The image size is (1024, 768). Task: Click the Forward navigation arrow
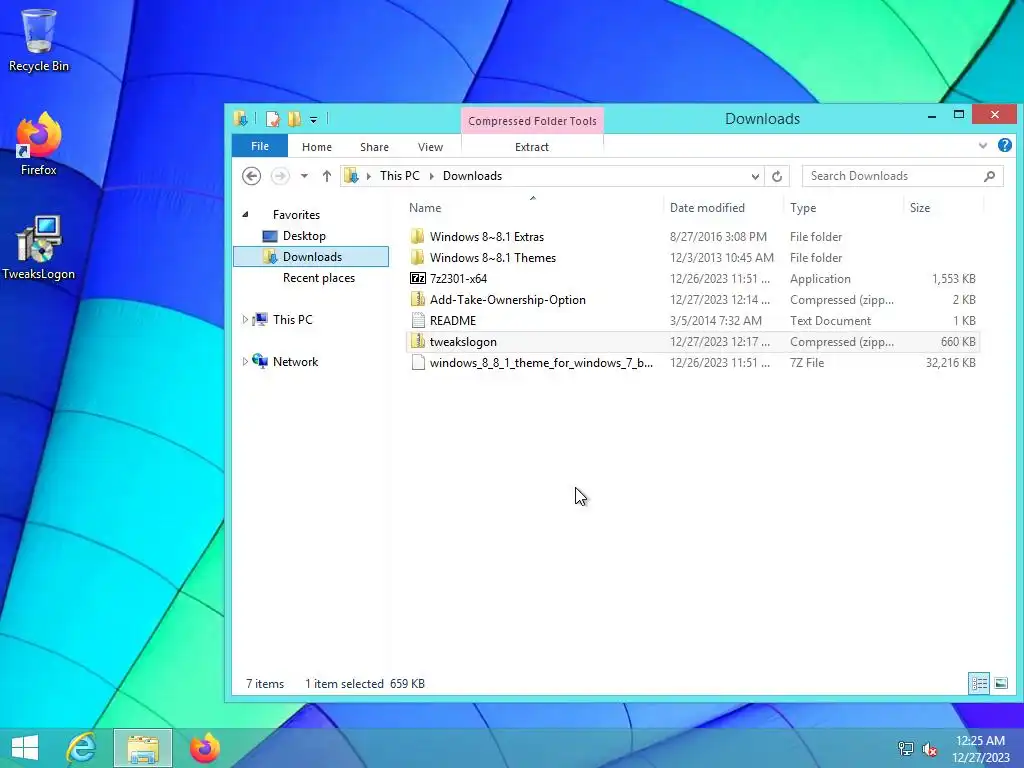[280, 176]
